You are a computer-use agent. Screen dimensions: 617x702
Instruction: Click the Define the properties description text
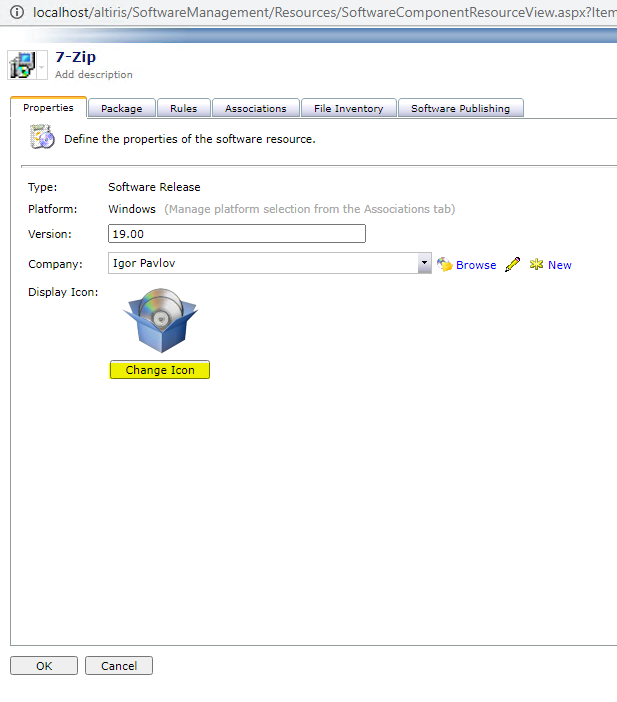coord(190,139)
